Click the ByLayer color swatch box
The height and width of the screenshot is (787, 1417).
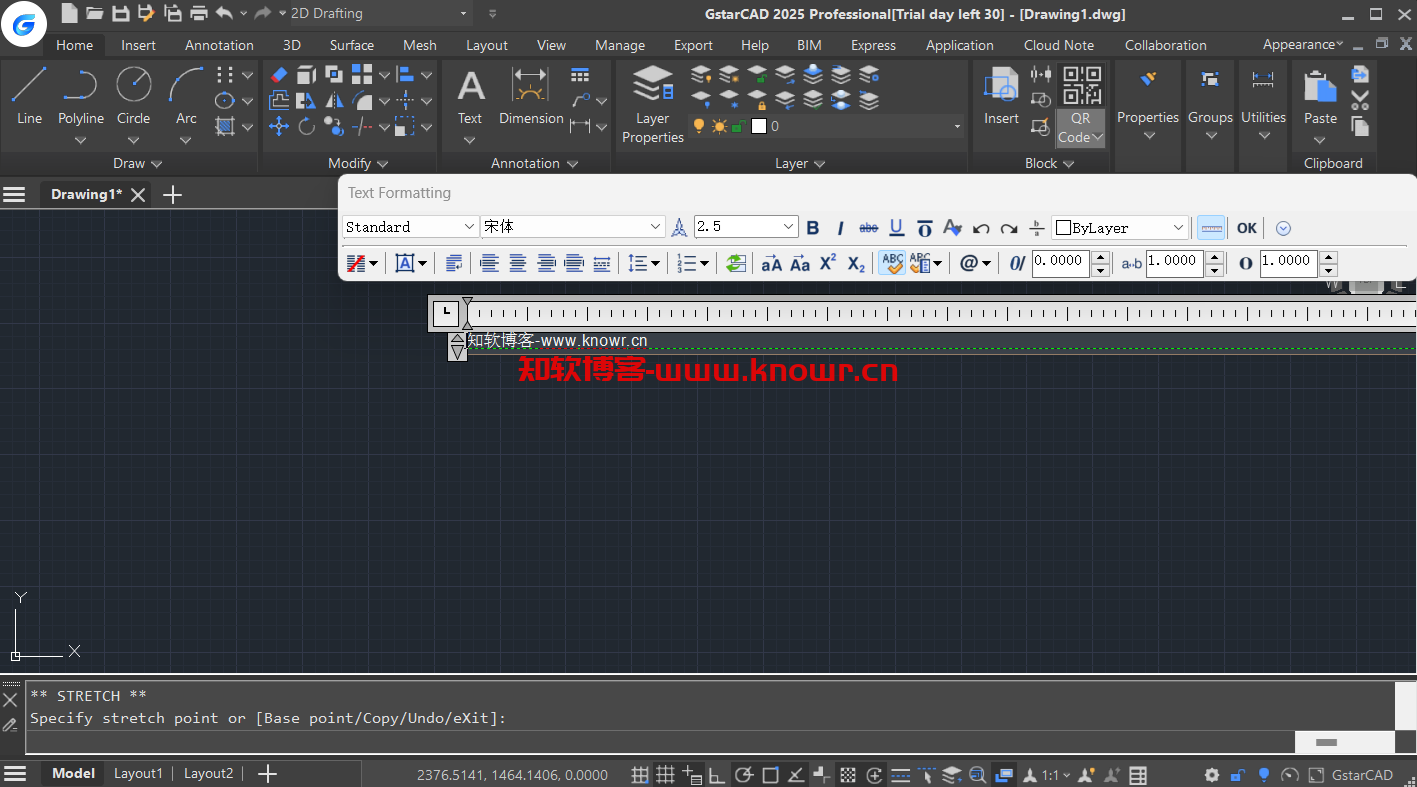tap(1063, 228)
